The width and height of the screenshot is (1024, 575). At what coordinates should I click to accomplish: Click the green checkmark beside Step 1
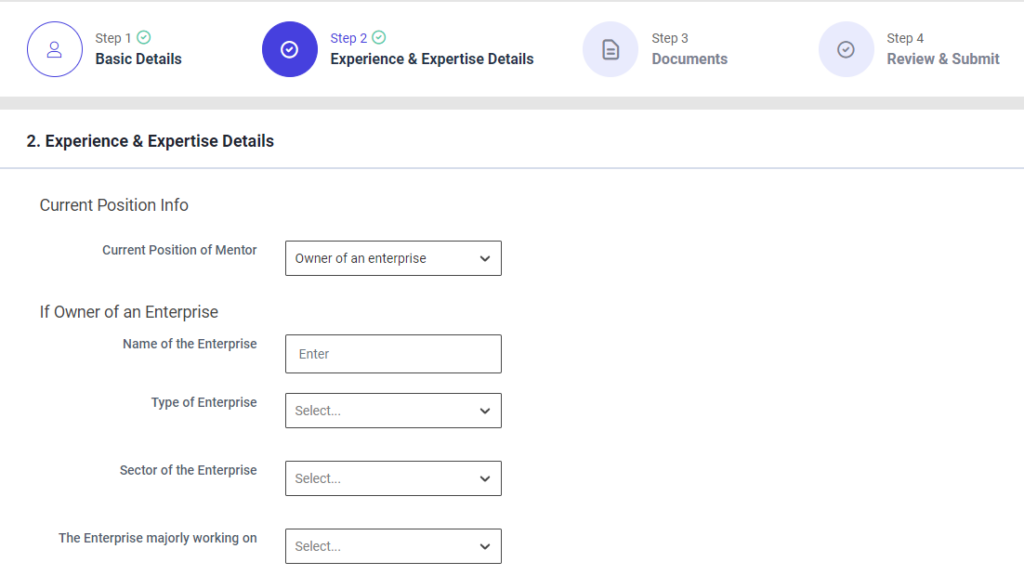pyautogui.click(x=144, y=38)
